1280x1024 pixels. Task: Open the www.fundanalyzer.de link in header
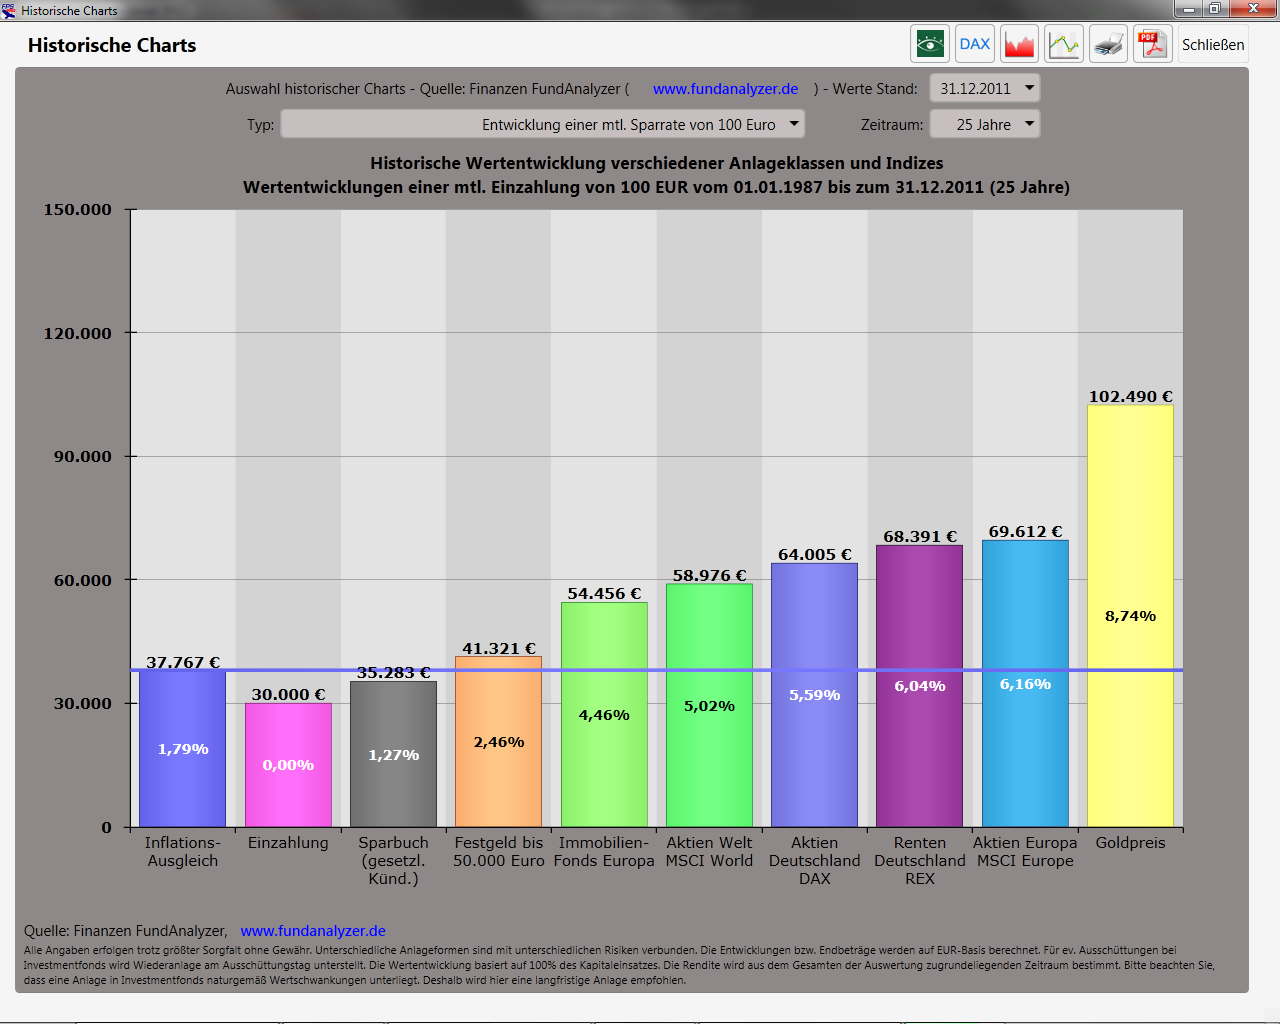(725, 89)
